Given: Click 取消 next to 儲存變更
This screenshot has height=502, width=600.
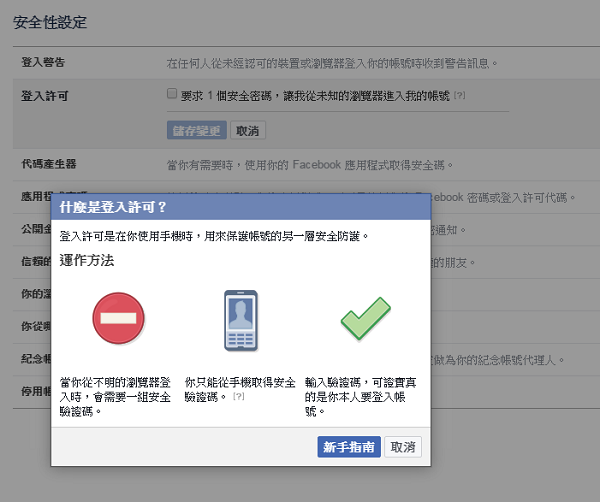Looking at the screenshot, I should [248, 130].
